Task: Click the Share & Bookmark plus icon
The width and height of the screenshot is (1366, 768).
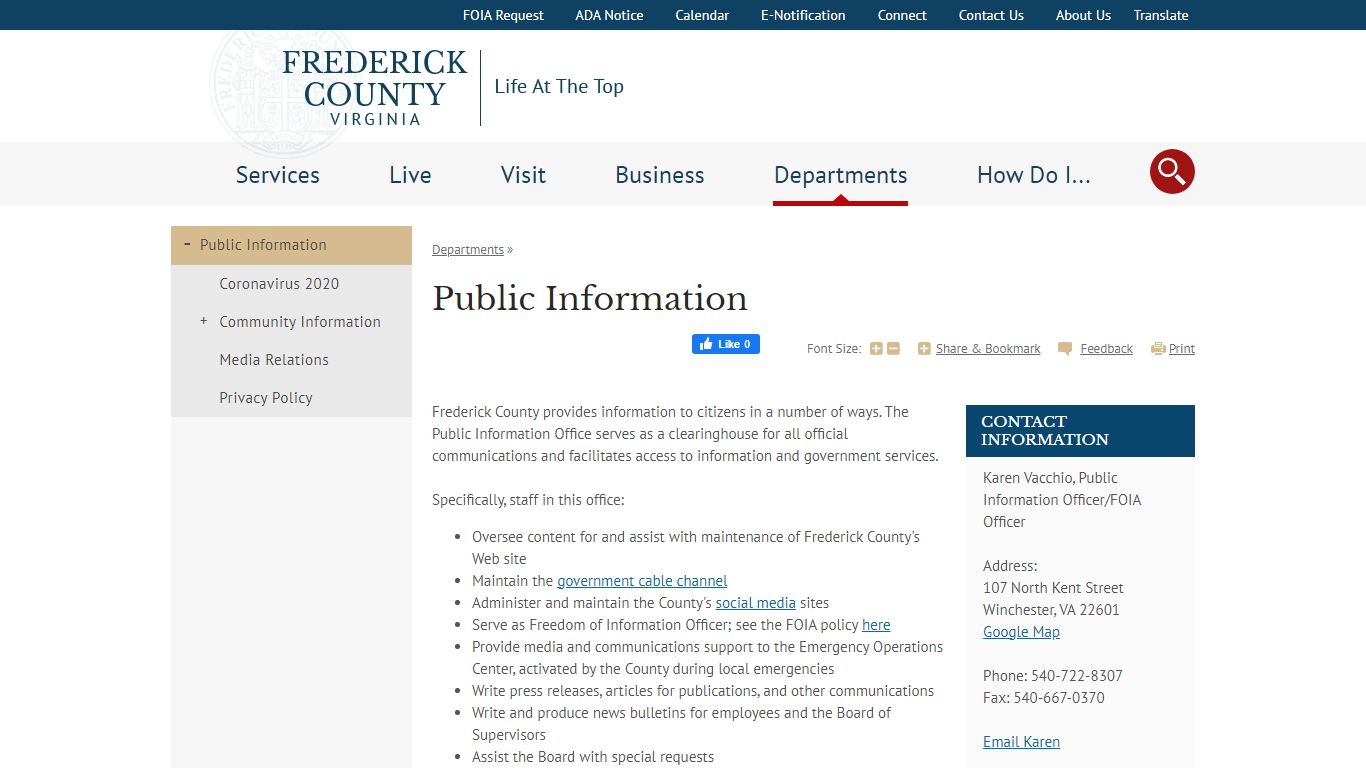Action: 924,349
